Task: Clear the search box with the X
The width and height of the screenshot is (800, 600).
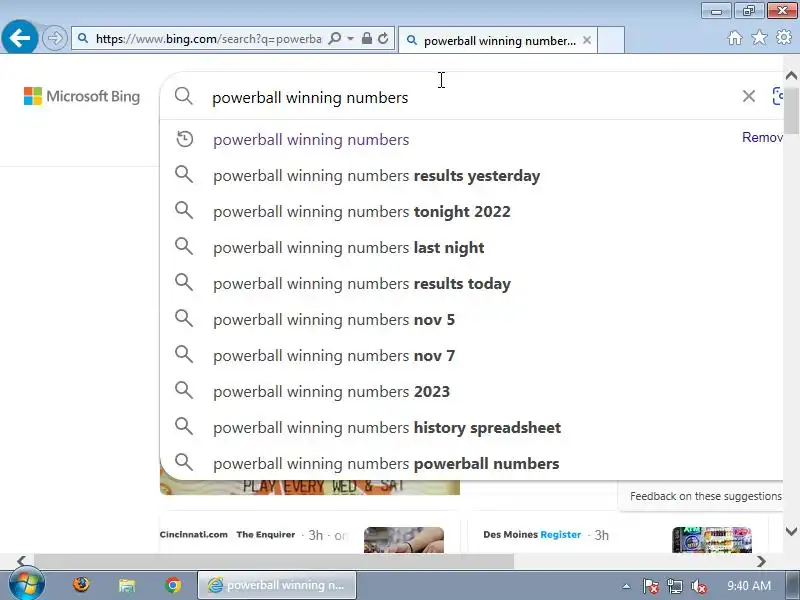Action: (x=748, y=96)
